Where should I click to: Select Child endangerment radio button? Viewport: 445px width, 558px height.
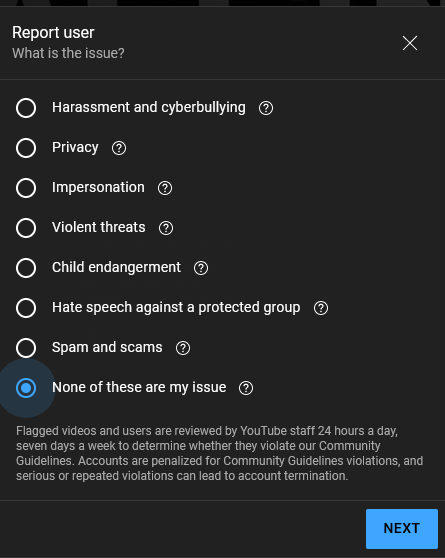coord(26,268)
